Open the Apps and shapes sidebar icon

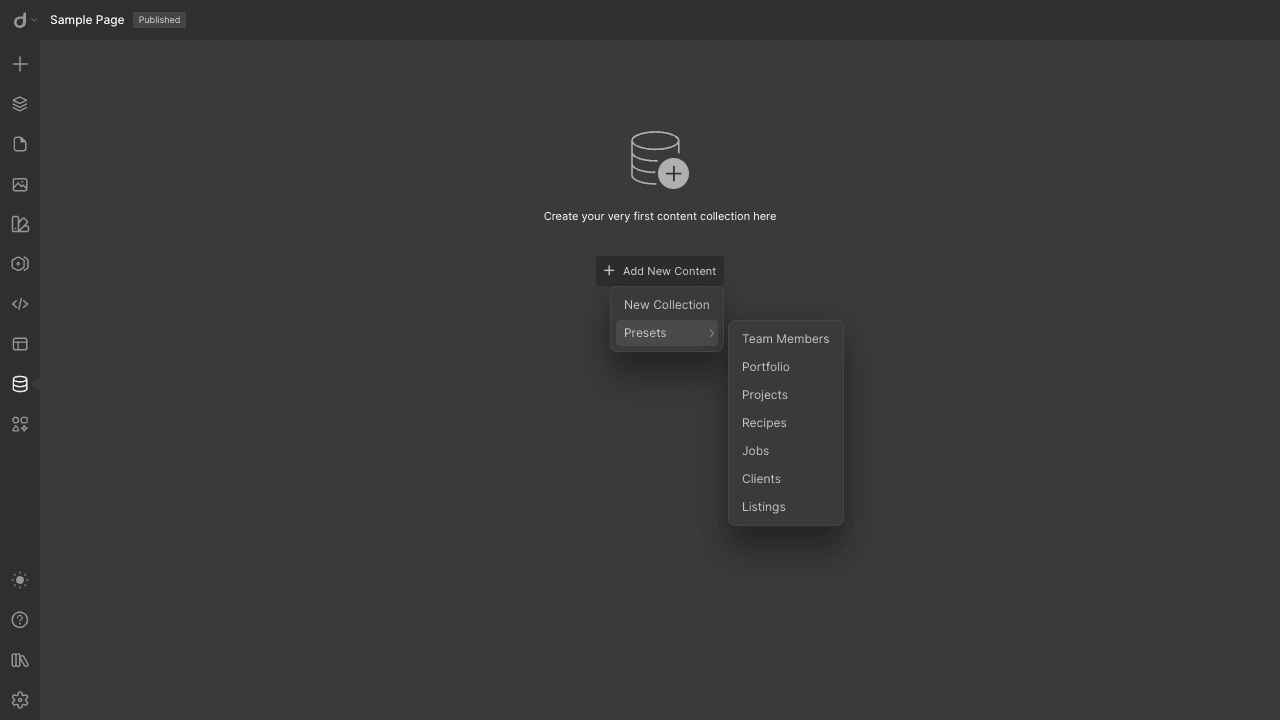[x=20, y=424]
